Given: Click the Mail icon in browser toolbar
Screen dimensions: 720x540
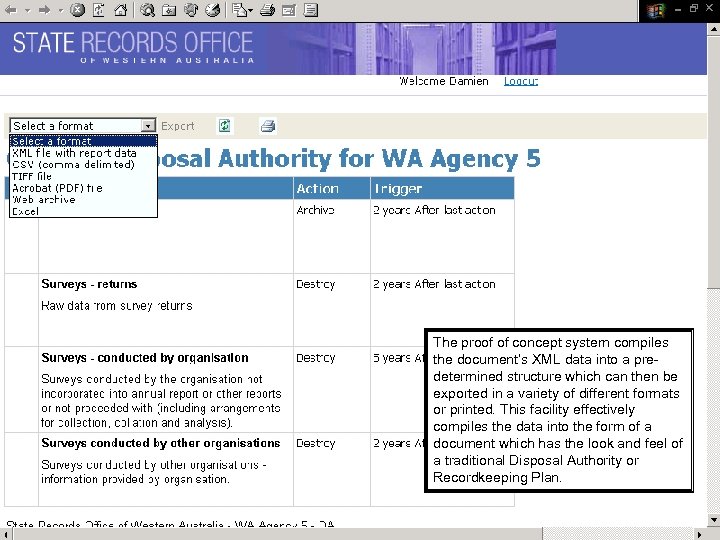Looking at the screenshot, I should click(x=239, y=10).
